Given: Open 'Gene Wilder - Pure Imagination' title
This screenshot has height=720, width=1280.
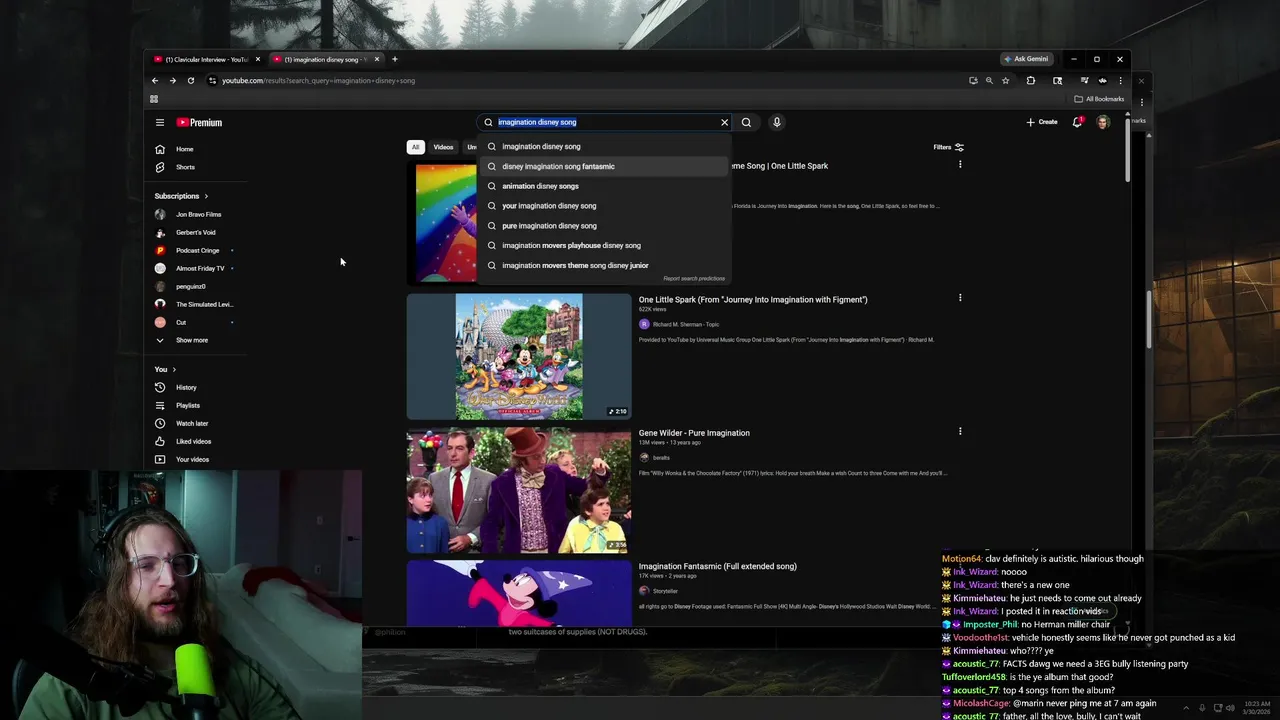Looking at the screenshot, I should click(694, 433).
